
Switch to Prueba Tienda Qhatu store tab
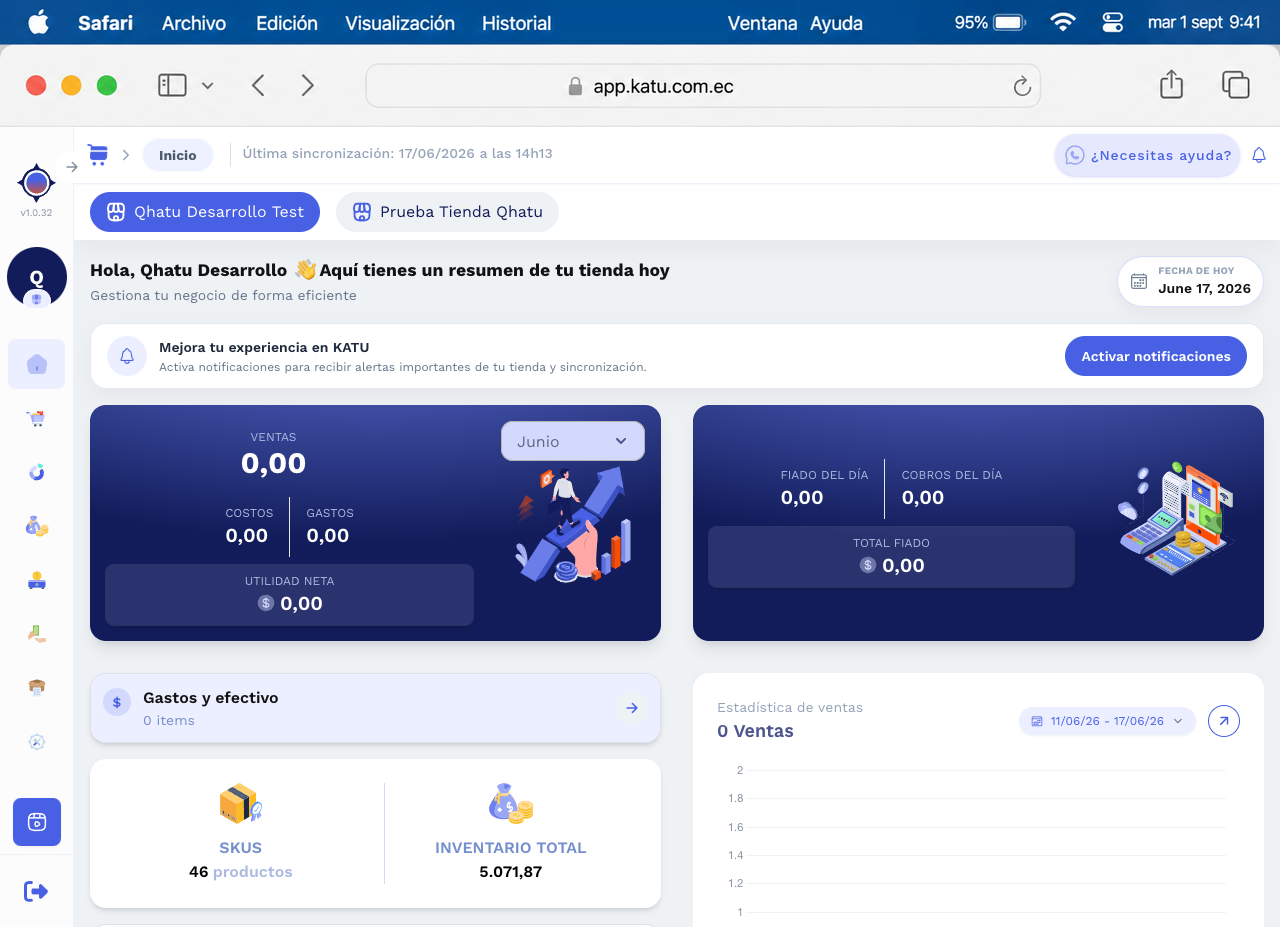tap(447, 212)
